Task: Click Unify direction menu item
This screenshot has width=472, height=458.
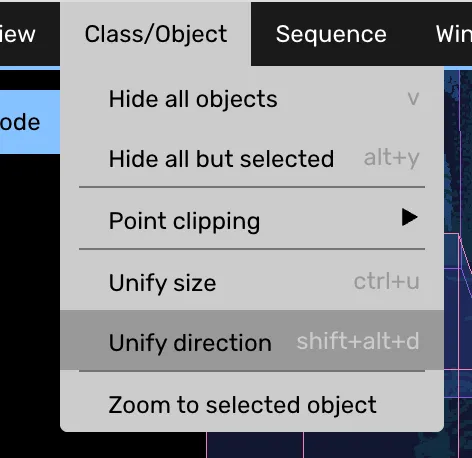Action: click(x=252, y=342)
